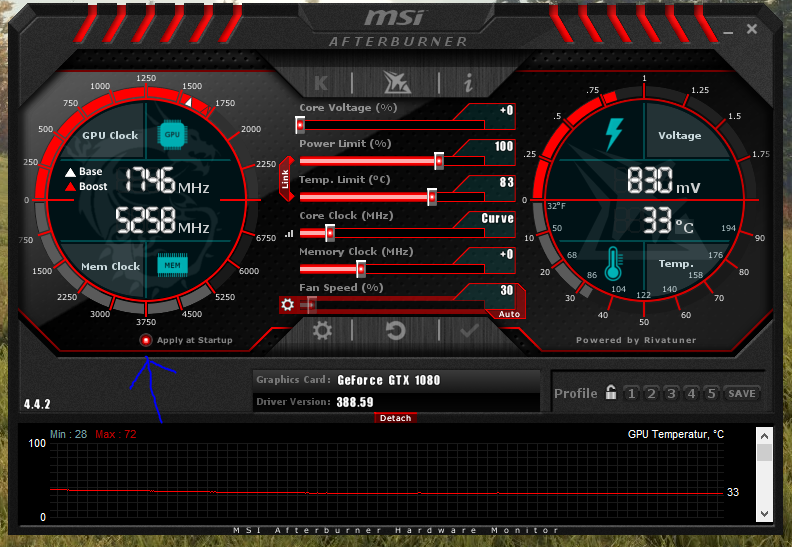The image size is (792, 547).
Task: Click monitor scrollbar down arrow
Action: click(x=764, y=514)
